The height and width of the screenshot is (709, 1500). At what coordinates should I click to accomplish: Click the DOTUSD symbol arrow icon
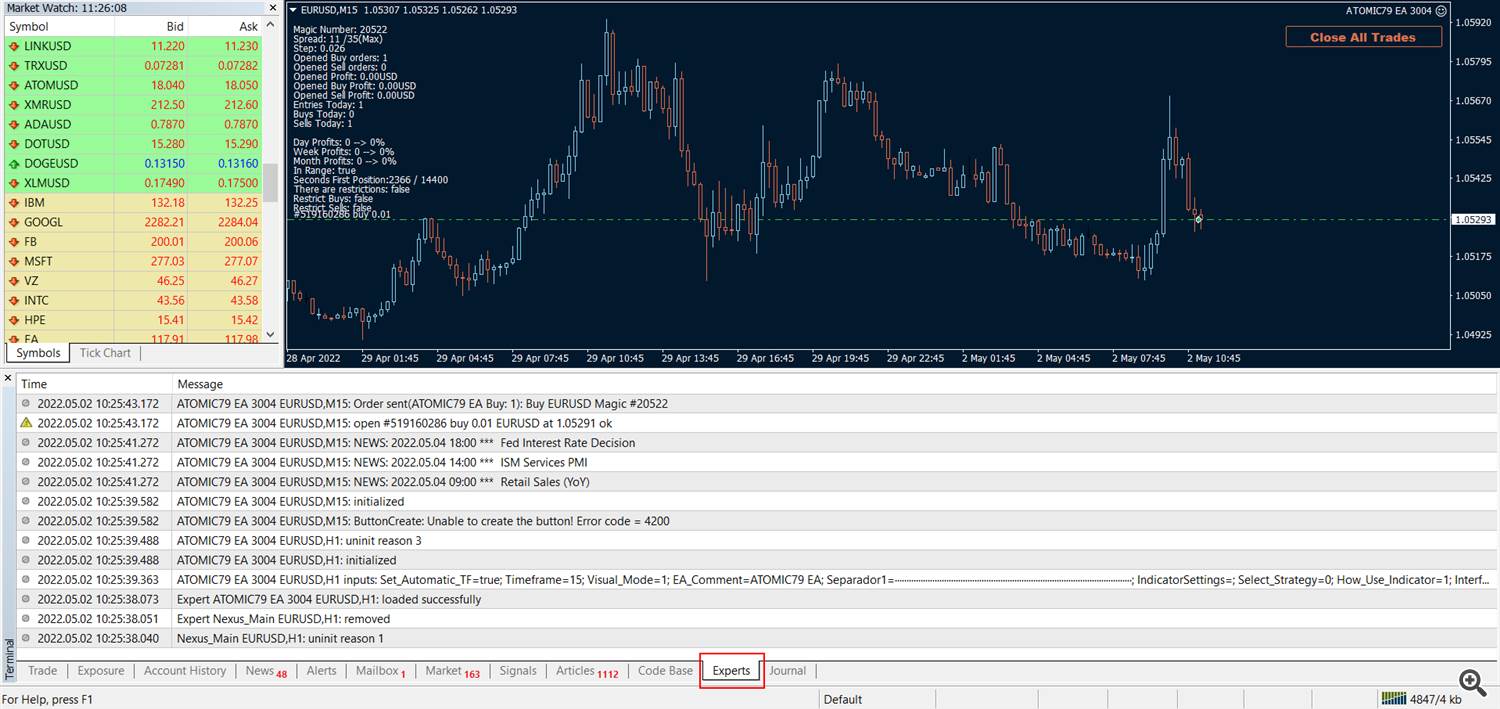[14, 144]
